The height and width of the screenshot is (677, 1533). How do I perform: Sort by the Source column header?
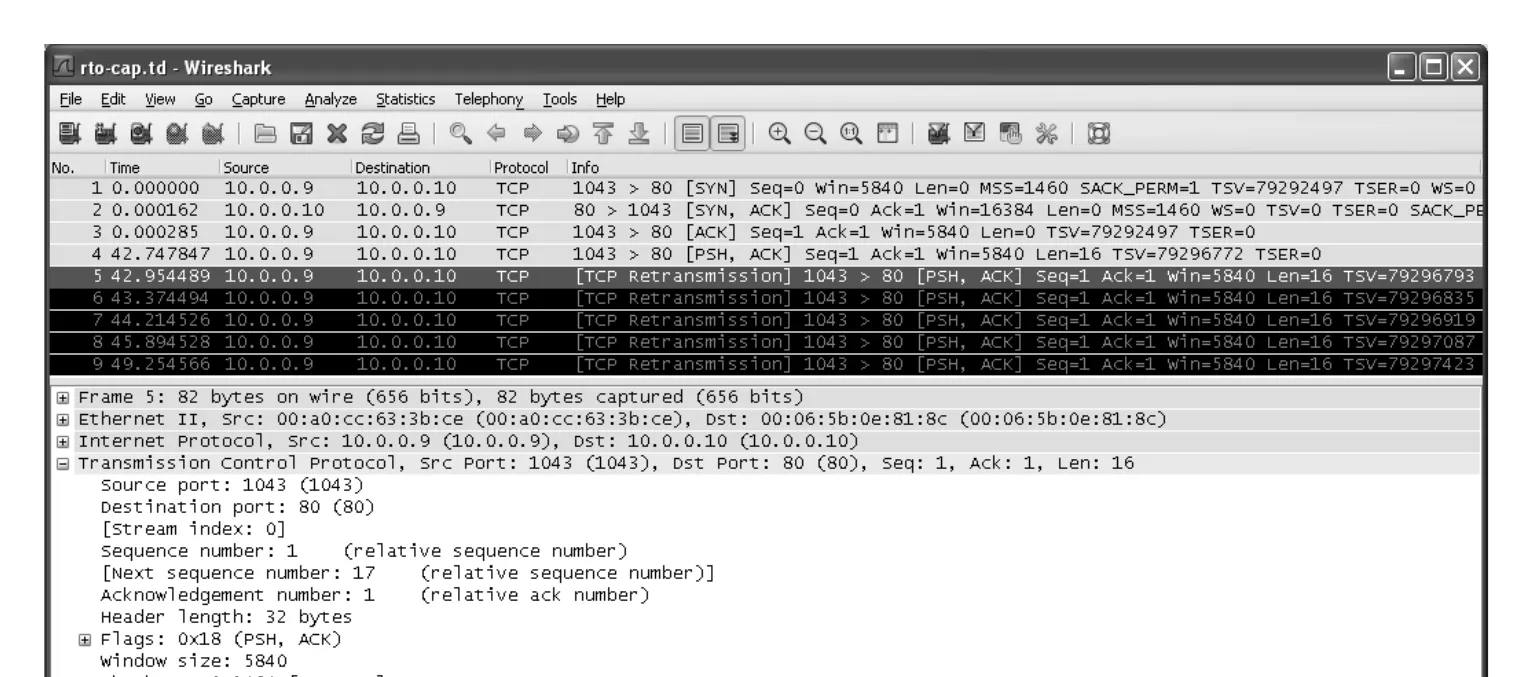[x=283, y=167]
